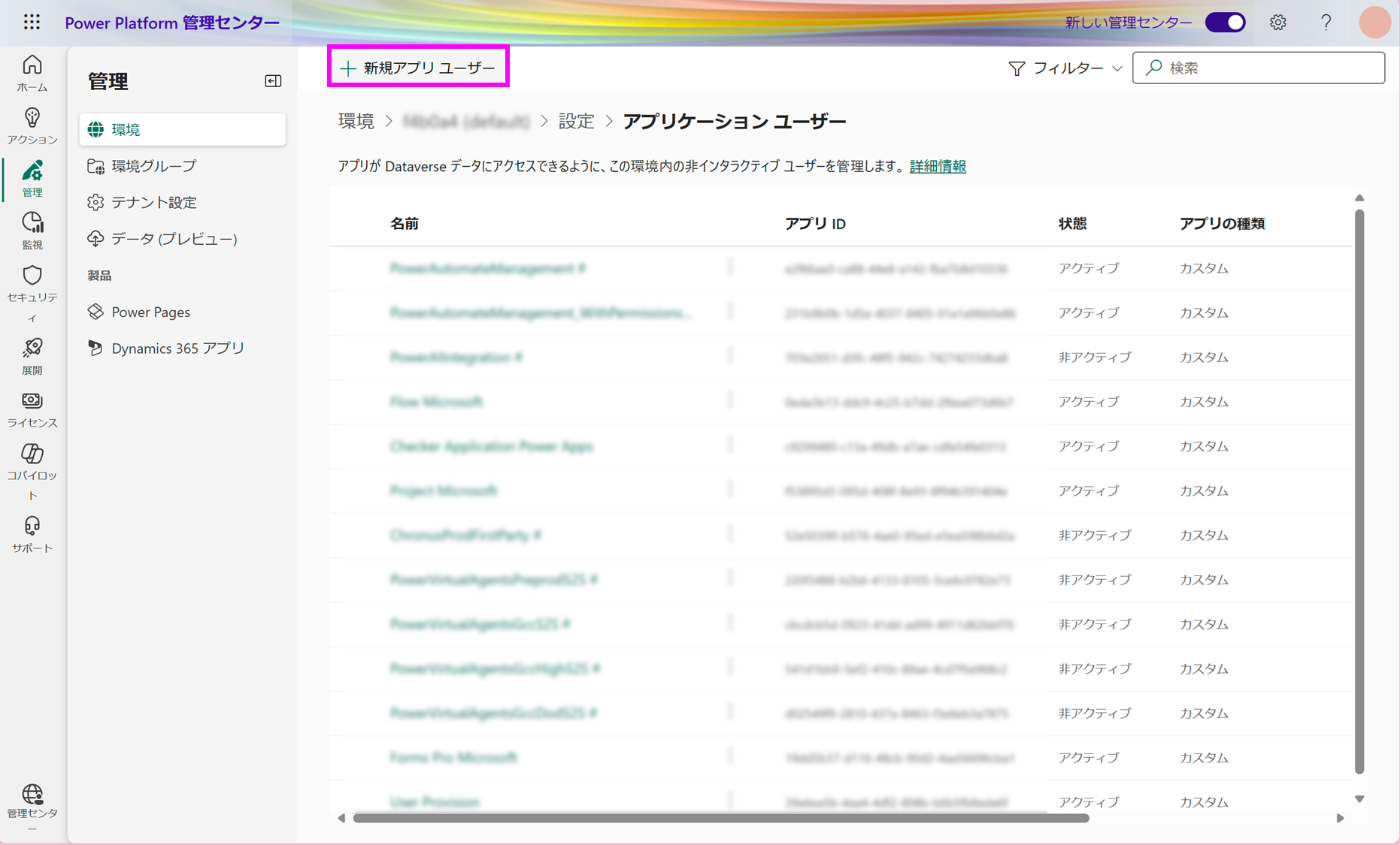Open more options for PowerAutomateManagement # row
1400x845 pixels.
(731, 268)
